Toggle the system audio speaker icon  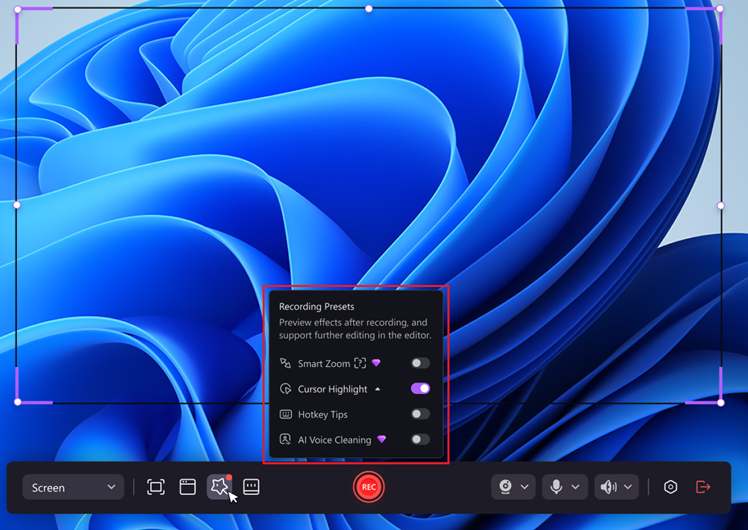tap(609, 487)
